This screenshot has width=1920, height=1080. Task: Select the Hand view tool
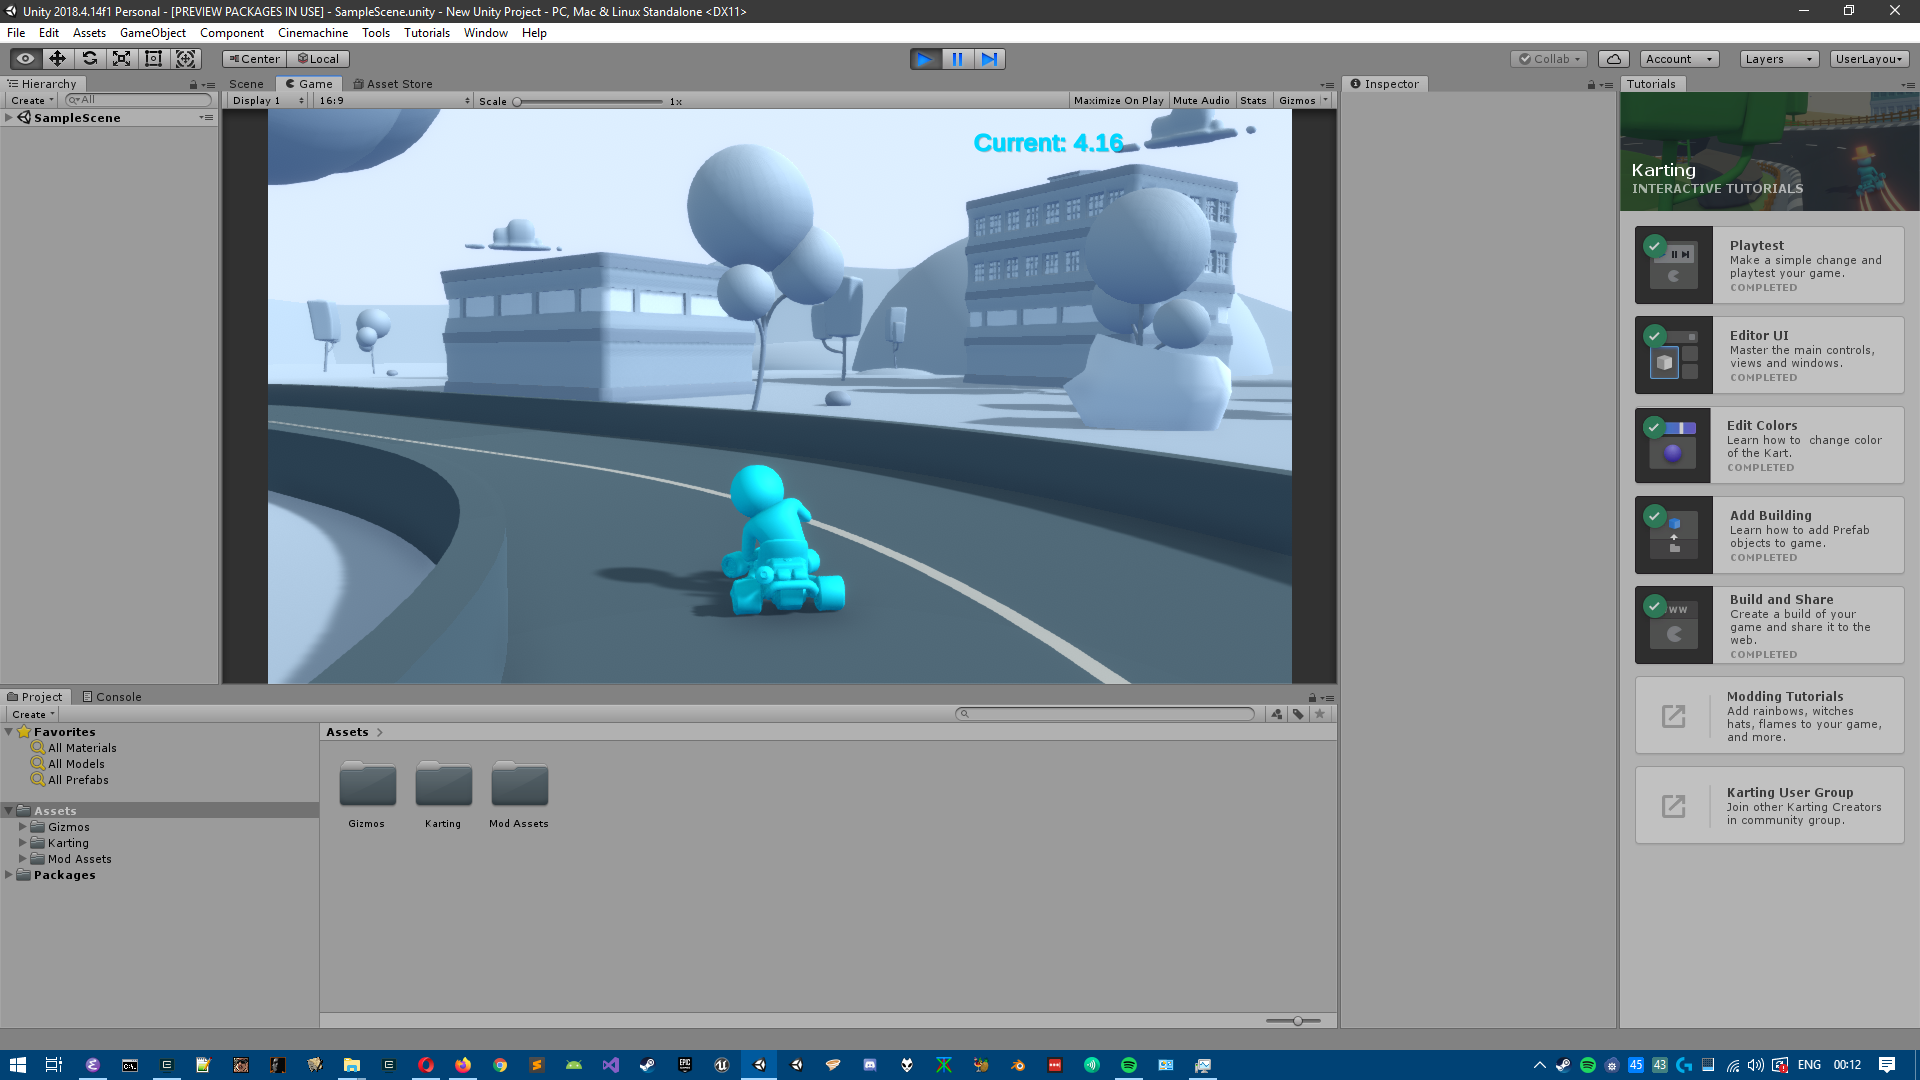pyautogui.click(x=25, y=59)
